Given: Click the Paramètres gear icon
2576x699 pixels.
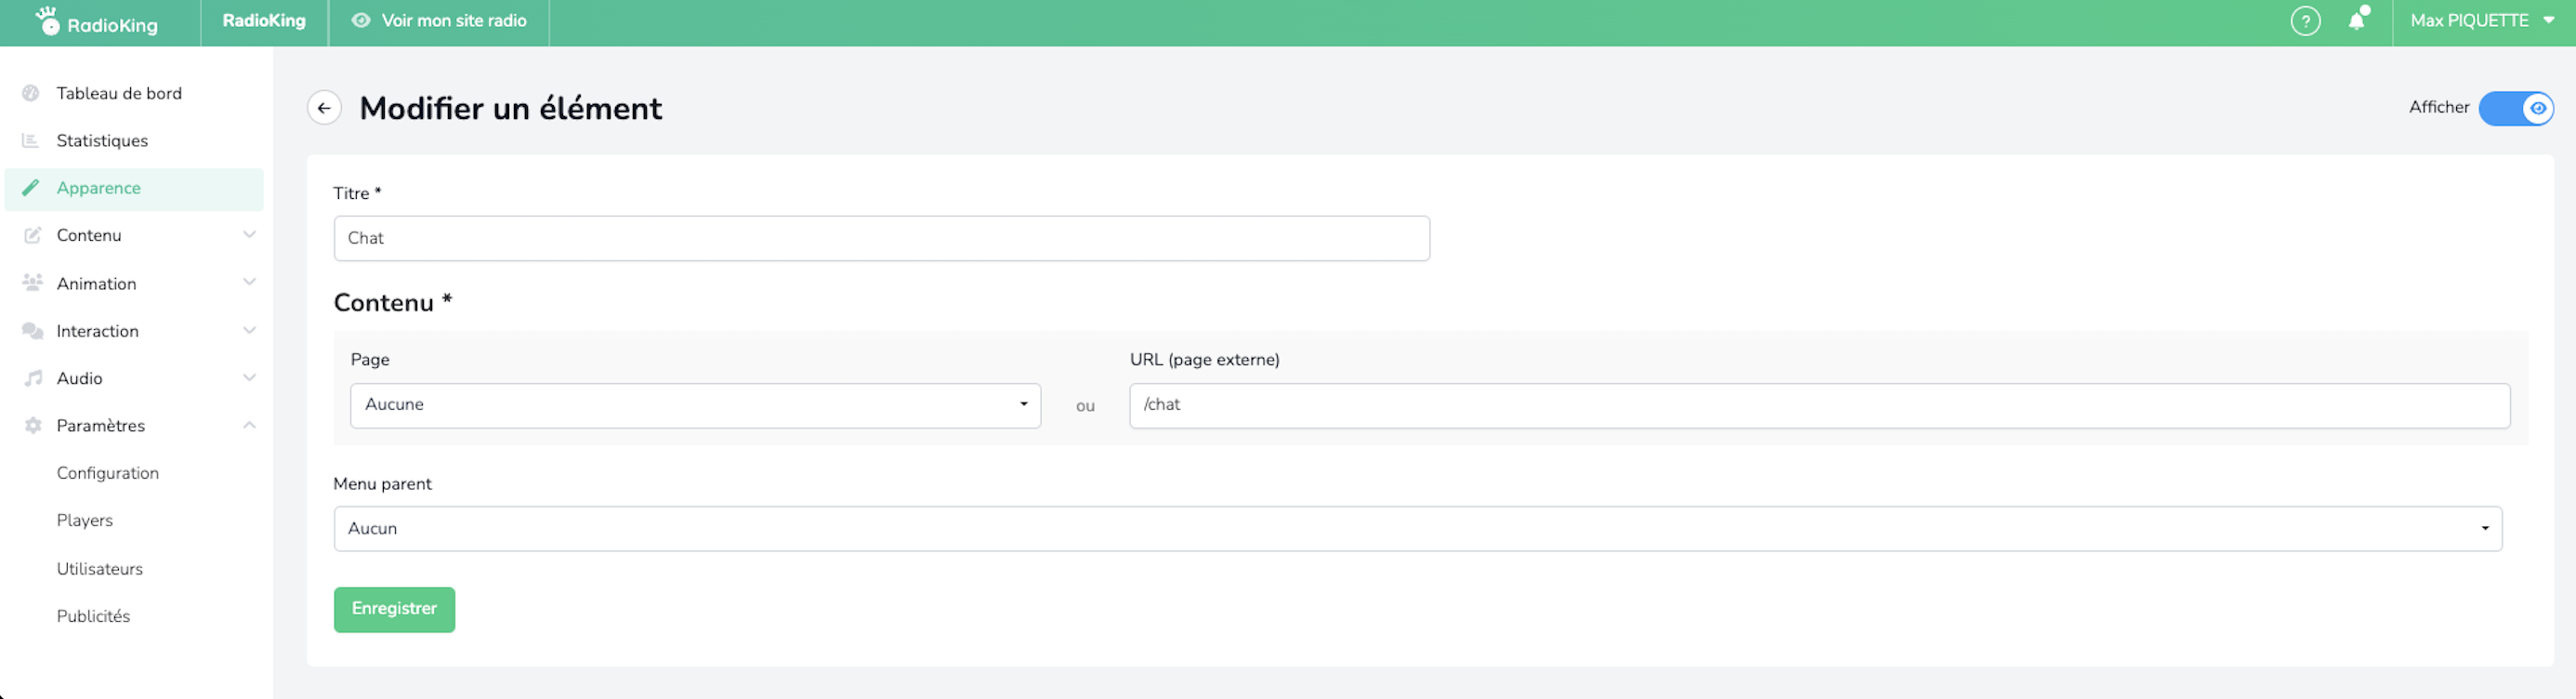Looking at the screenshot, I should coord(33,426).
